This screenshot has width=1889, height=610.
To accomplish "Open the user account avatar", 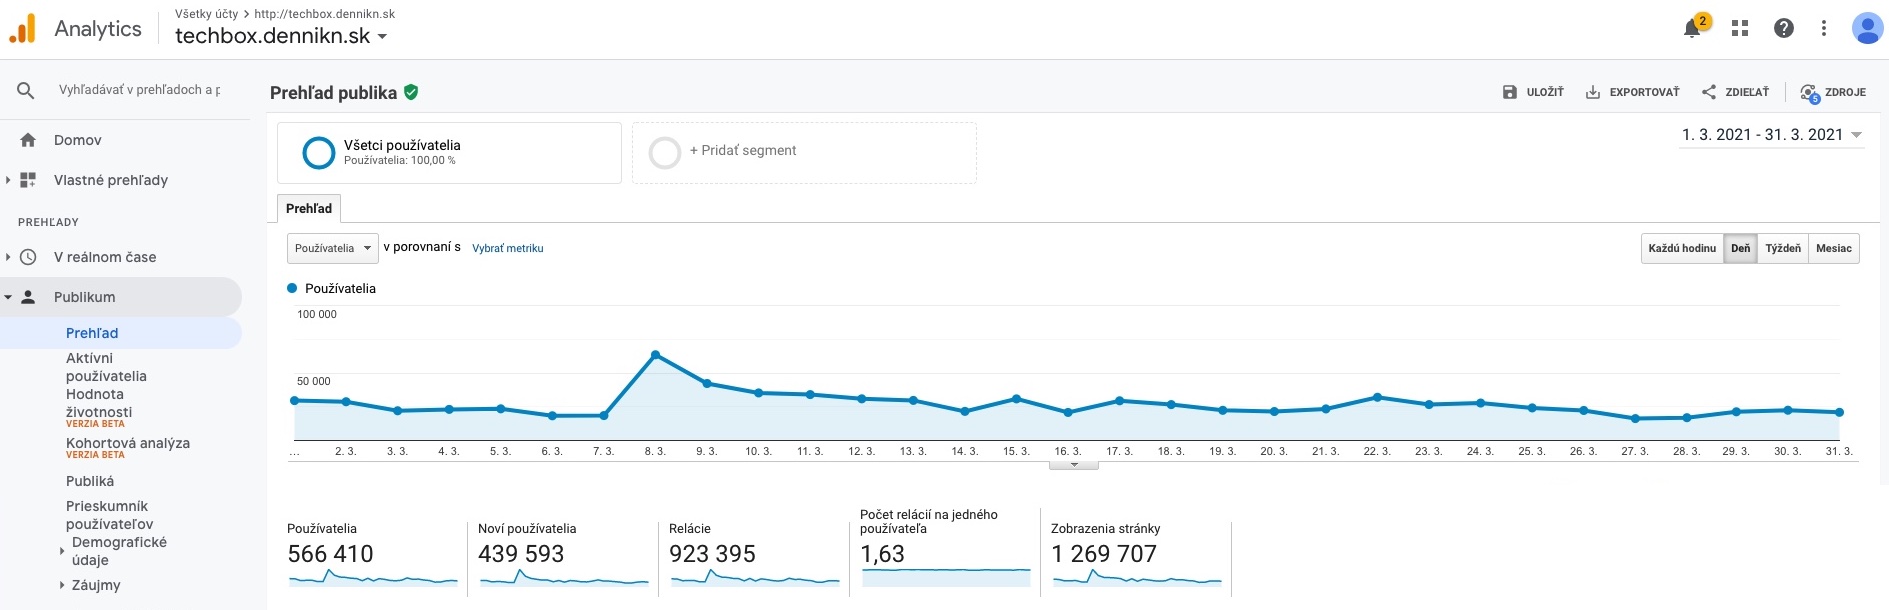I will pyautogui.click(x=1867, y=28).
